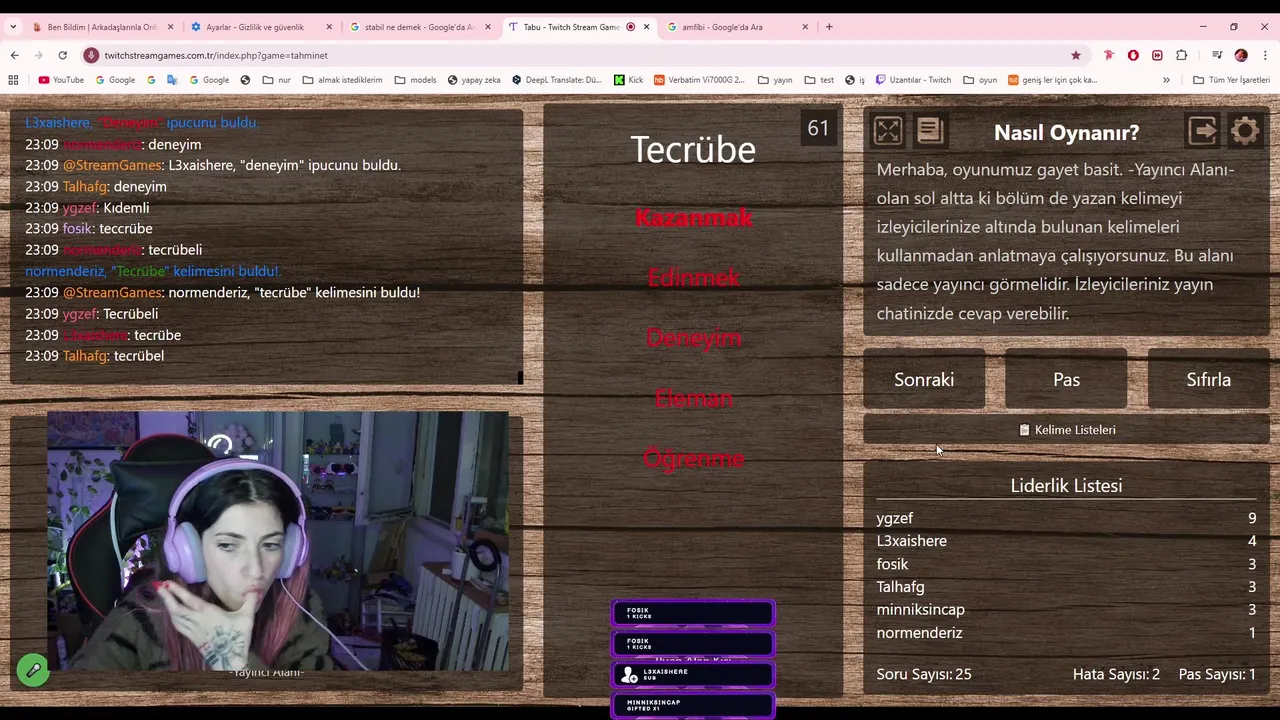The height and width of the screenshot is (720, 1280).
Task: Click the streamer webcam video
Action: click(x=278, y=540)
